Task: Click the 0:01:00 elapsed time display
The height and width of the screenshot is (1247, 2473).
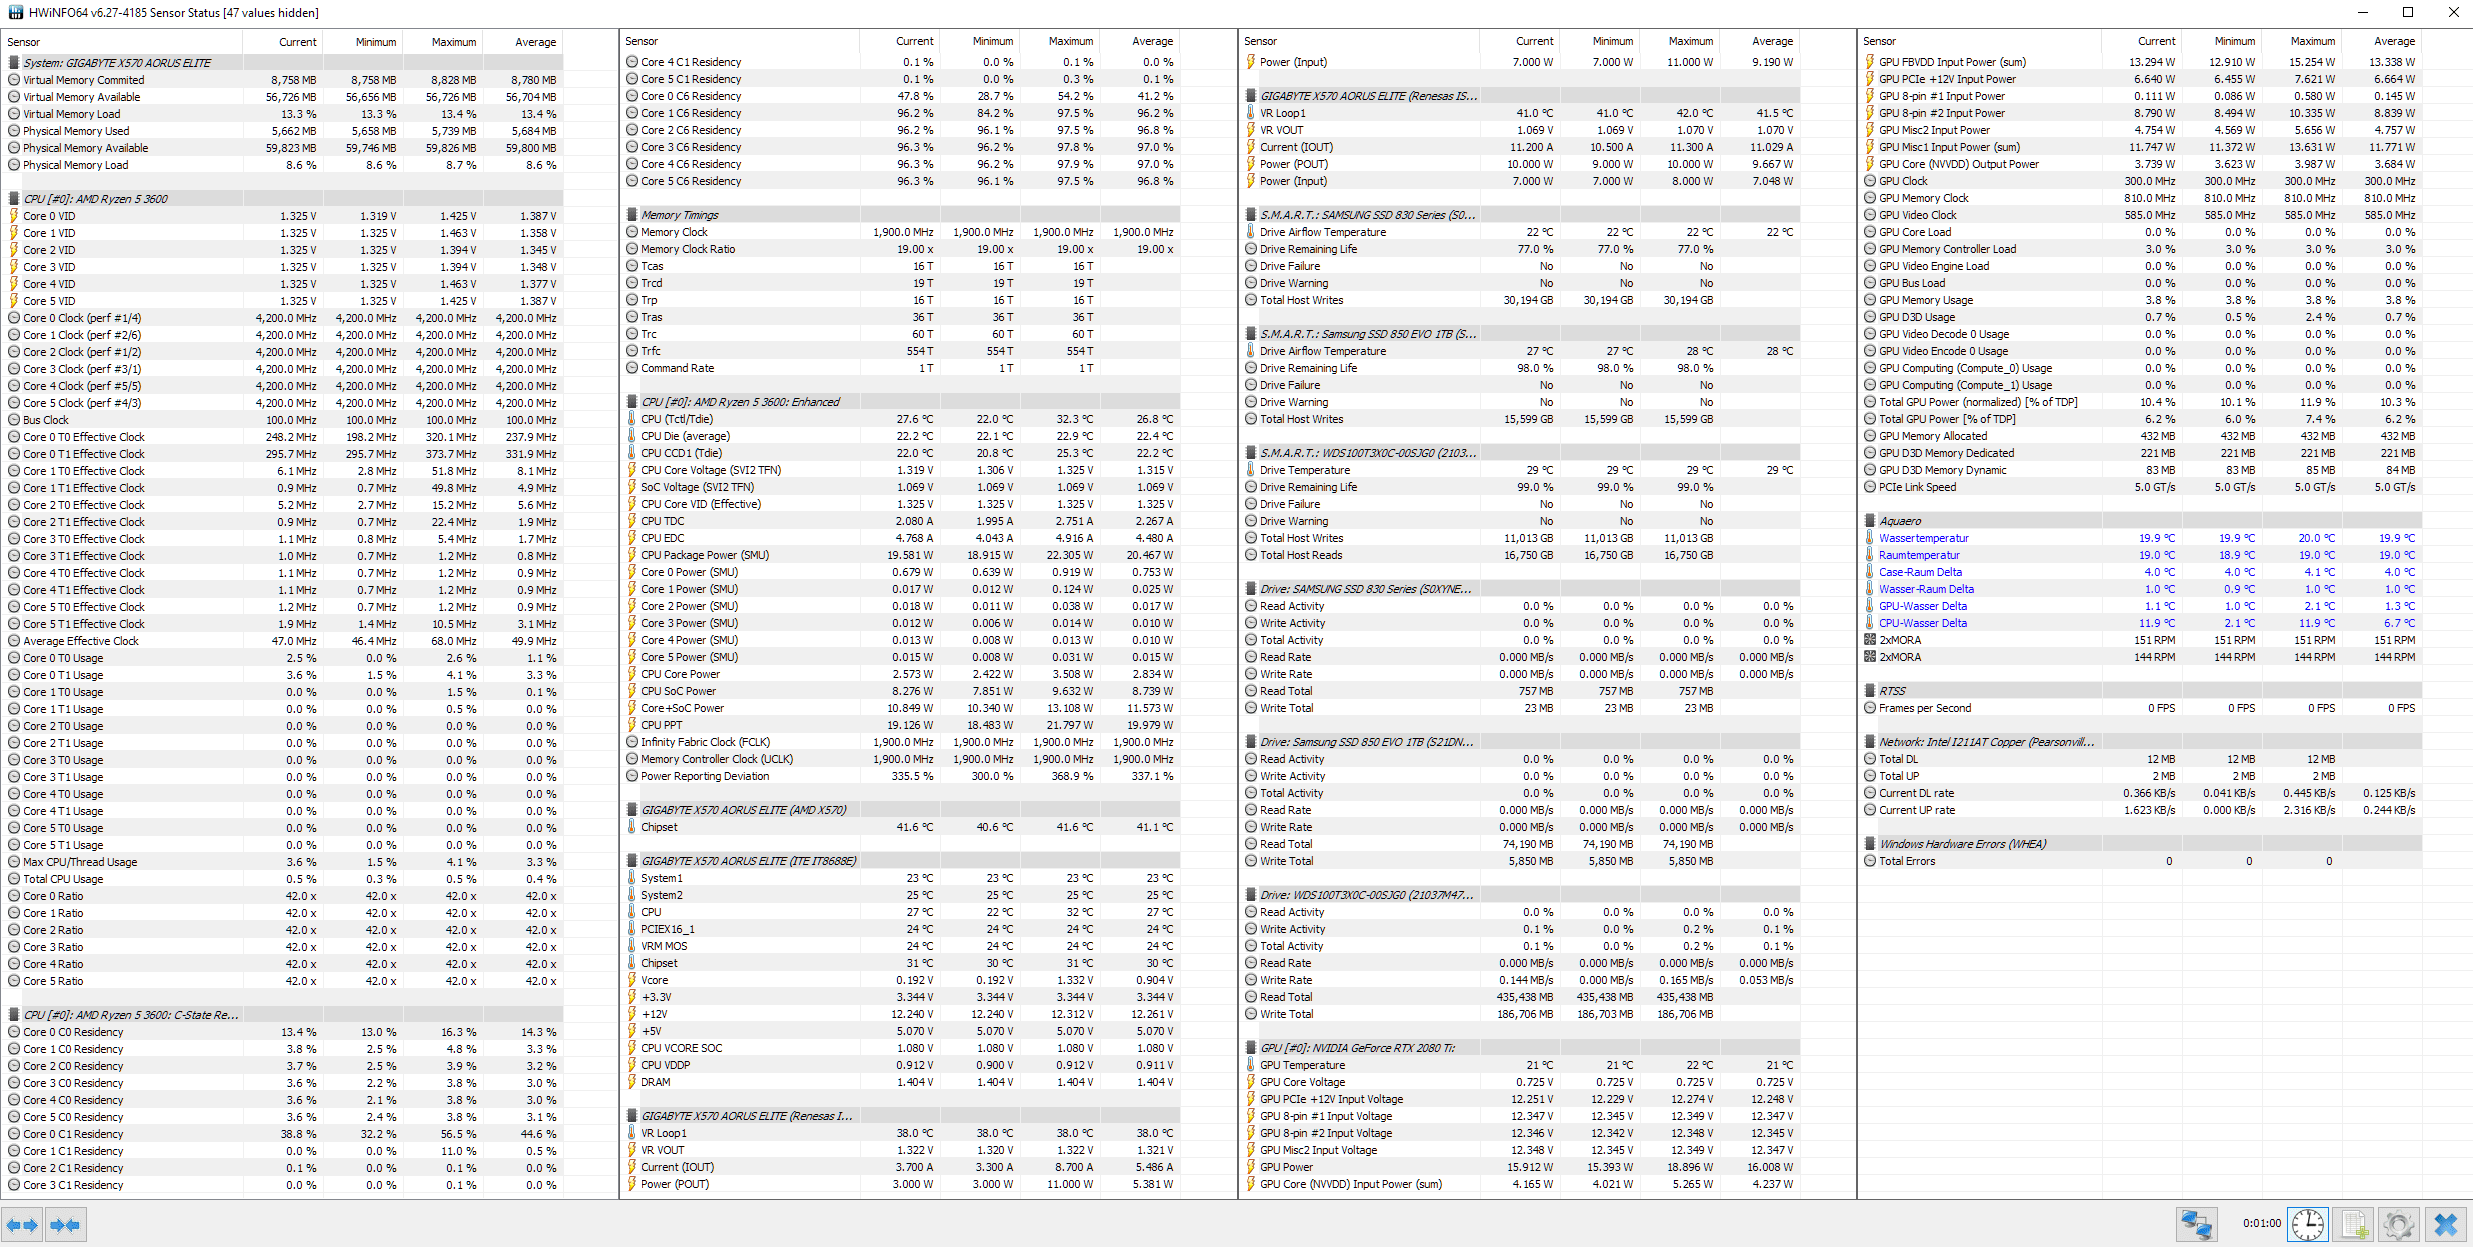Action: [x=2261, y=1223]
